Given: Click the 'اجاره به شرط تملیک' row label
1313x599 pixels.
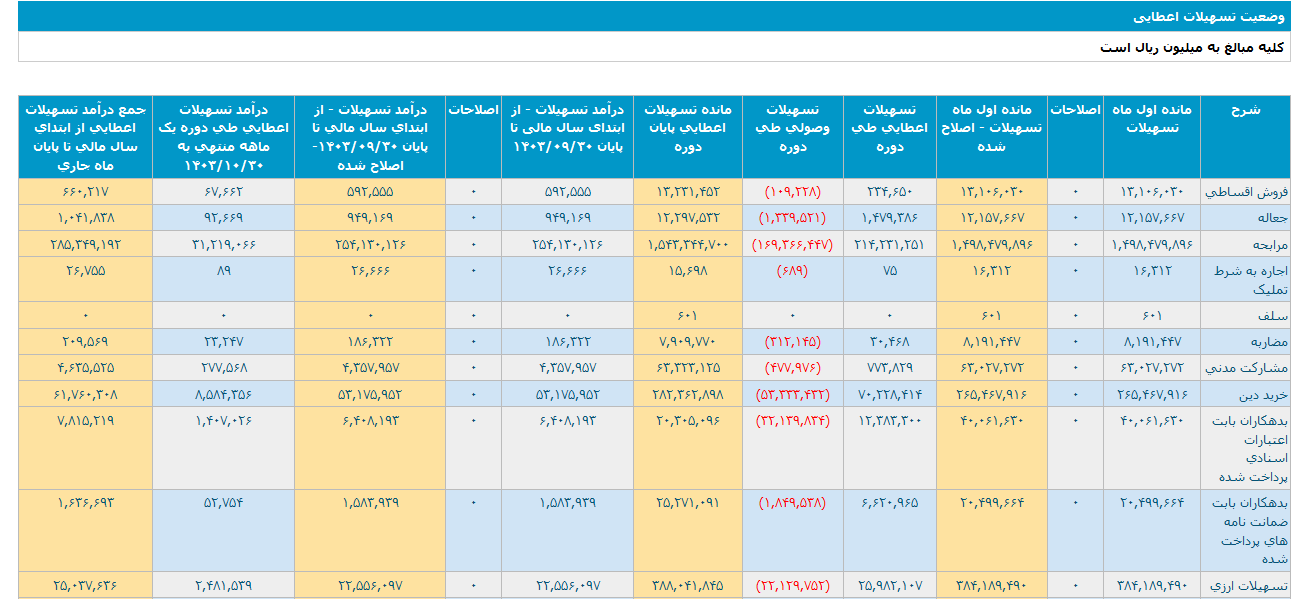Looking at the screenshot, I should (1246, 279).
